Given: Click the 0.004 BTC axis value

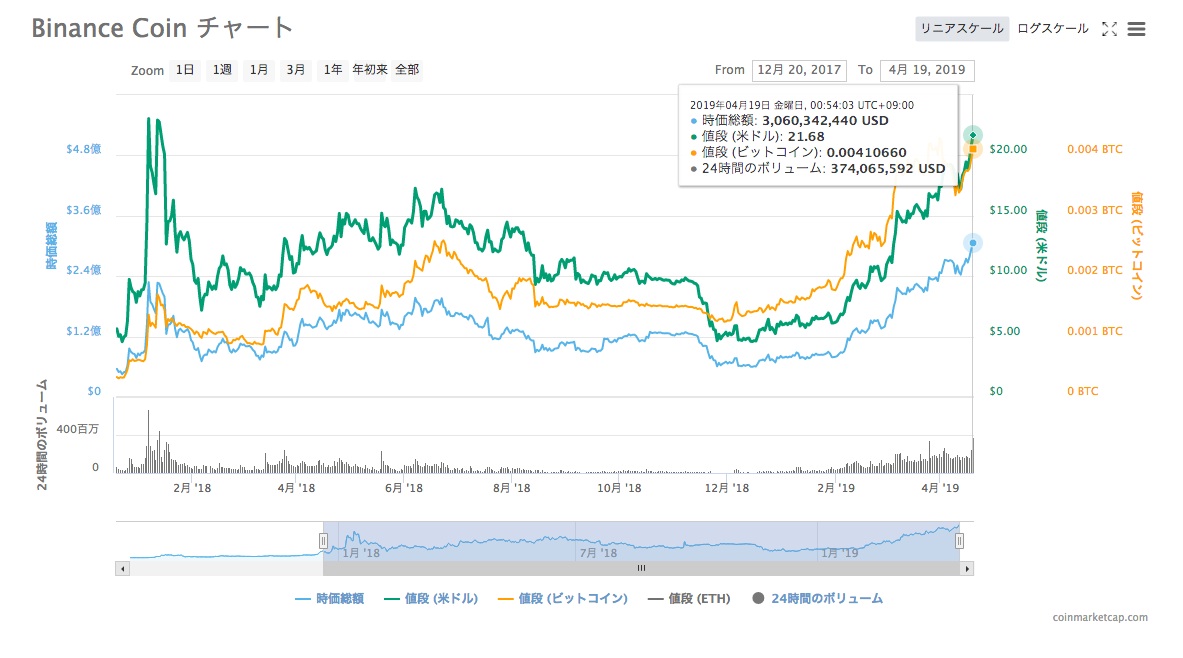Looking at the screenshot, I should click(1094, 149).
